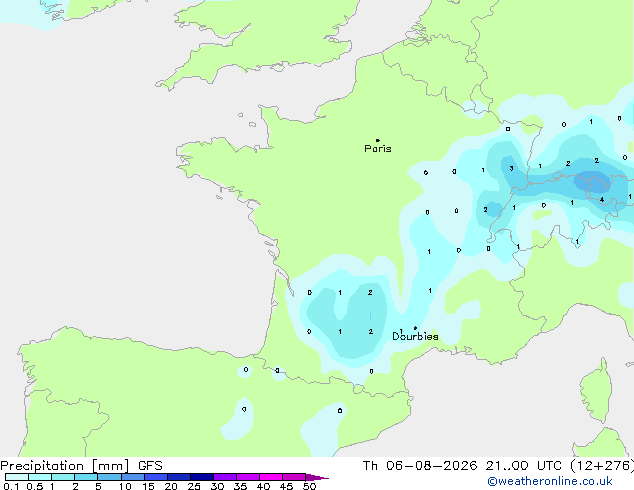Click the legend scale label 50

tap(309, 486)
